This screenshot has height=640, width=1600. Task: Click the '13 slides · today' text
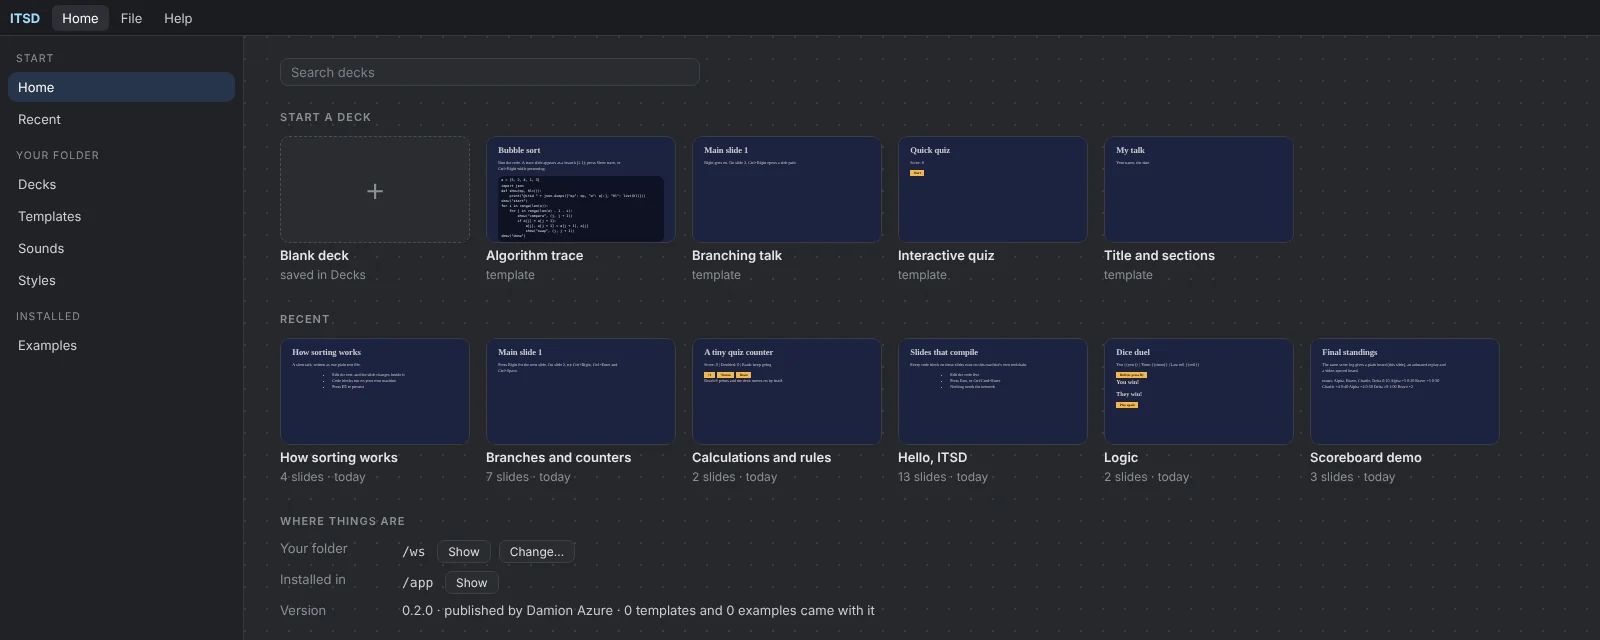(x=943, y=477)
